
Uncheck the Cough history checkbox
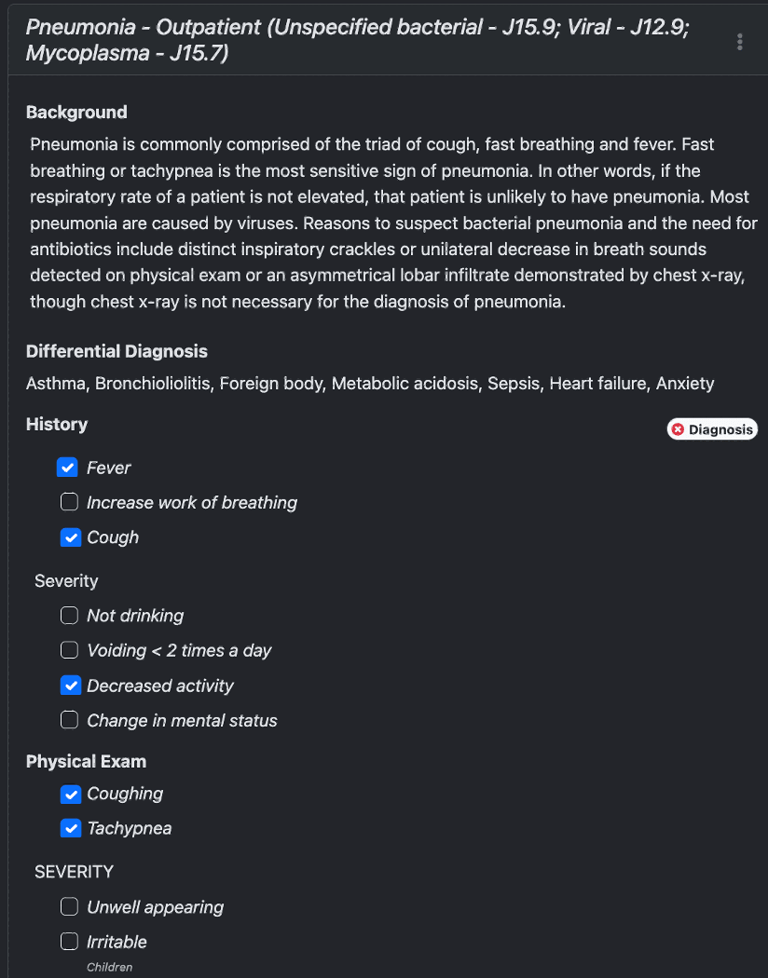point(69,537)
